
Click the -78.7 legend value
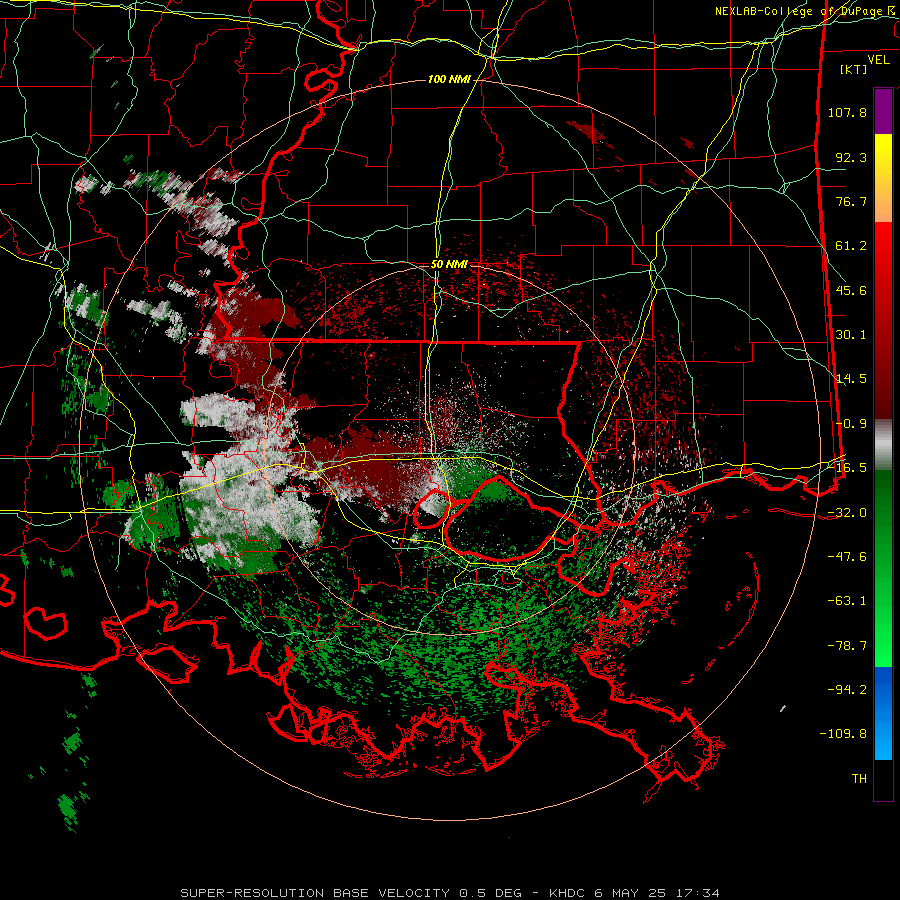pos(847,646)
